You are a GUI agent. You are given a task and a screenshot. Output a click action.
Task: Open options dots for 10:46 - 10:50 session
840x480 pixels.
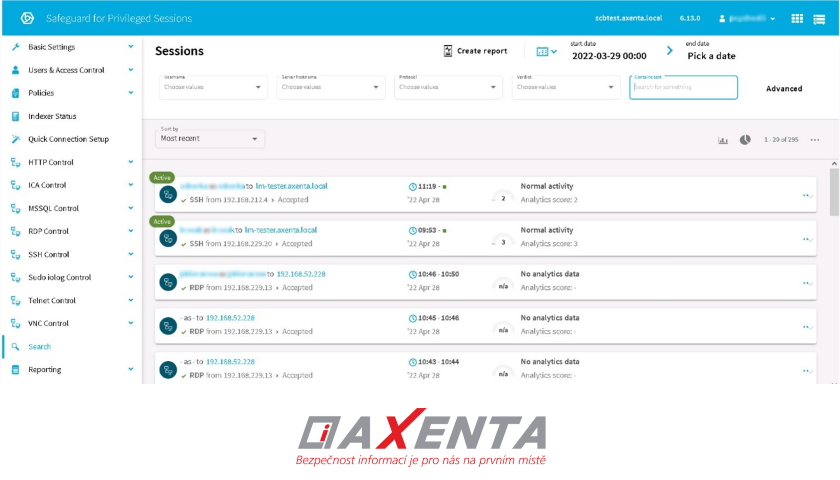click(807, 283)
